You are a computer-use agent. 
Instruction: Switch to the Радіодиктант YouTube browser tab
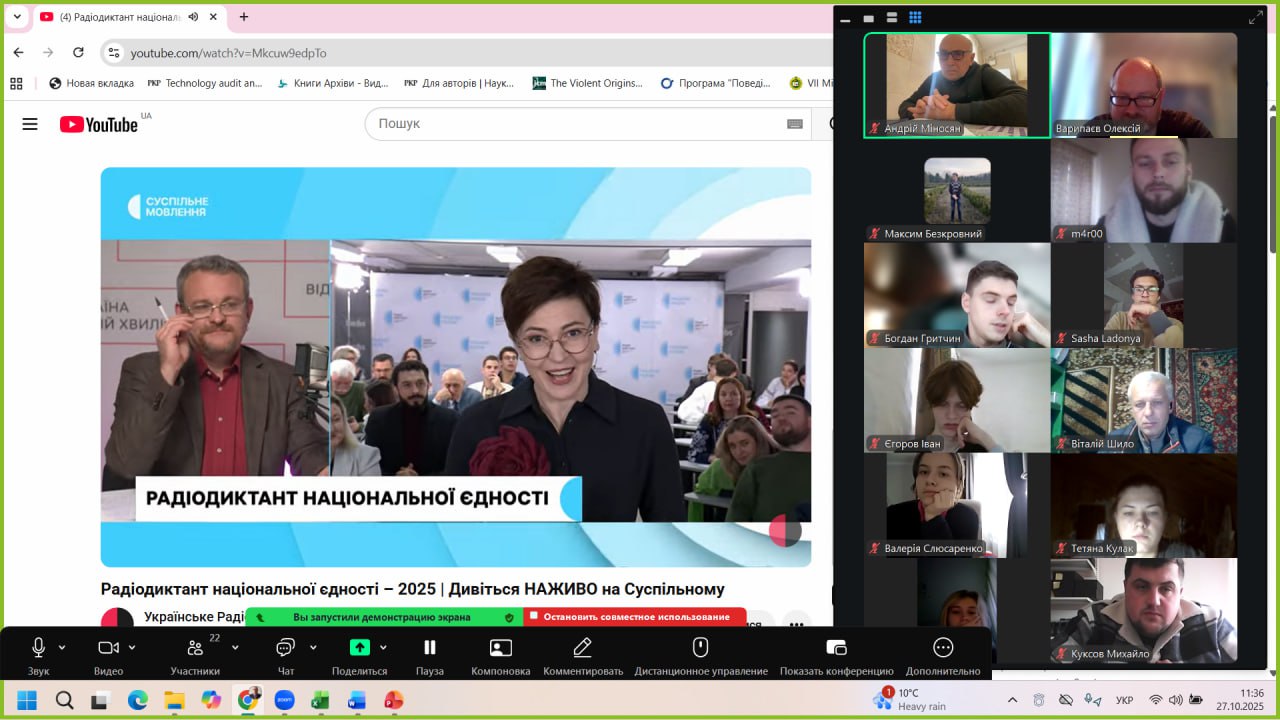[x=118, y=17]
